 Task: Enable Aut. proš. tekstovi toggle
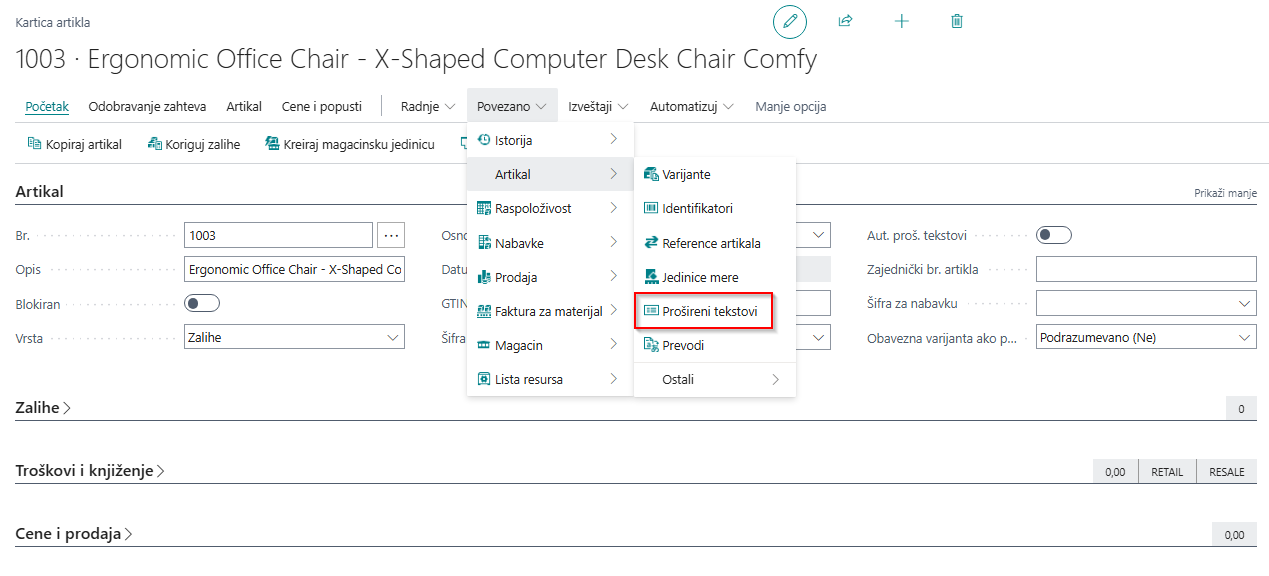point(1053,235)
